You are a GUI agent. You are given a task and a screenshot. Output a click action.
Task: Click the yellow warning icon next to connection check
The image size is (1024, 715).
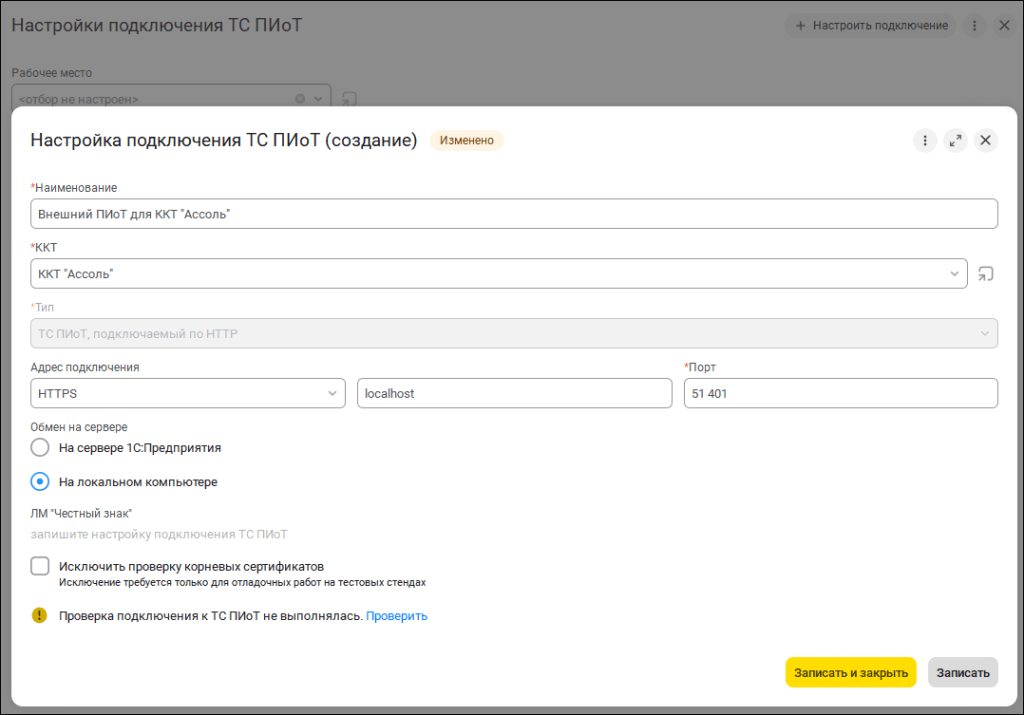[x=39, y=616]
